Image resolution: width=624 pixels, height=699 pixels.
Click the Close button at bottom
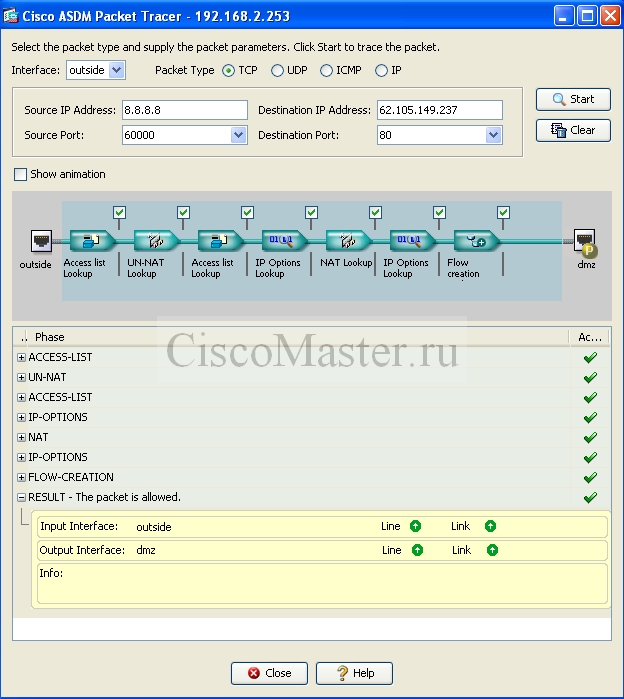tap(269, 673)
